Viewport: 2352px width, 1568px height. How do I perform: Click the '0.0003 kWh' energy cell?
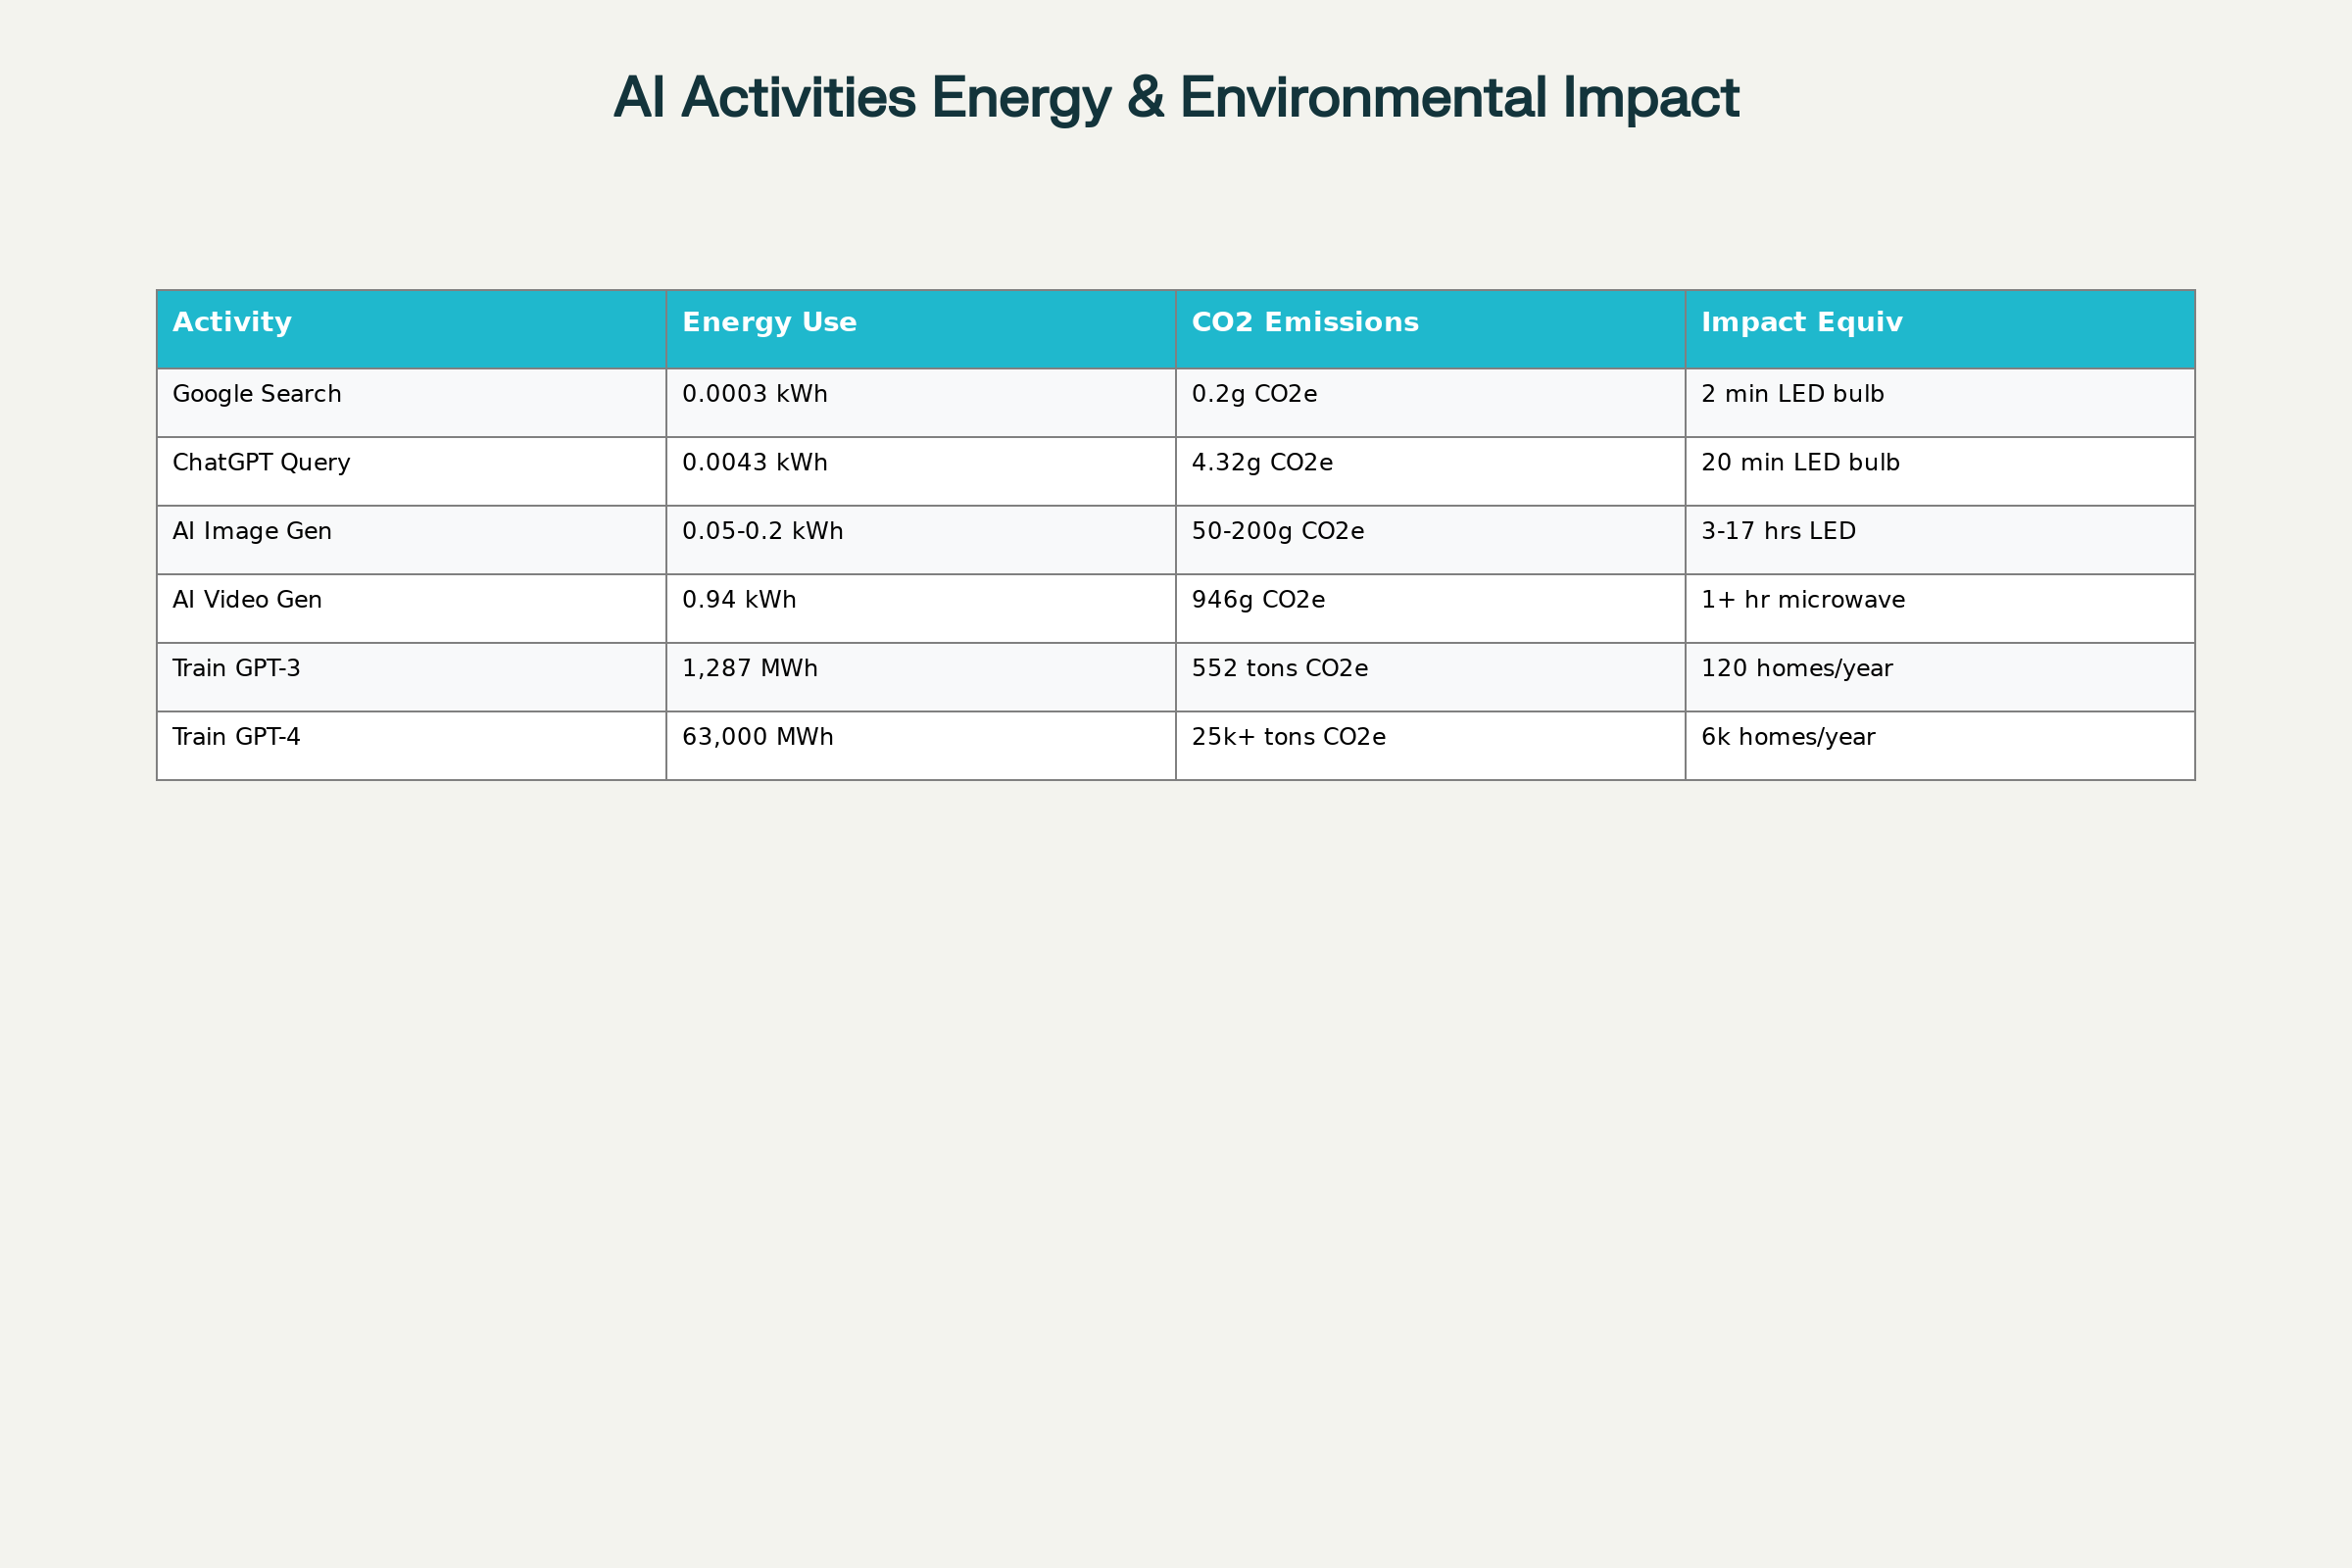click(754, 395)
